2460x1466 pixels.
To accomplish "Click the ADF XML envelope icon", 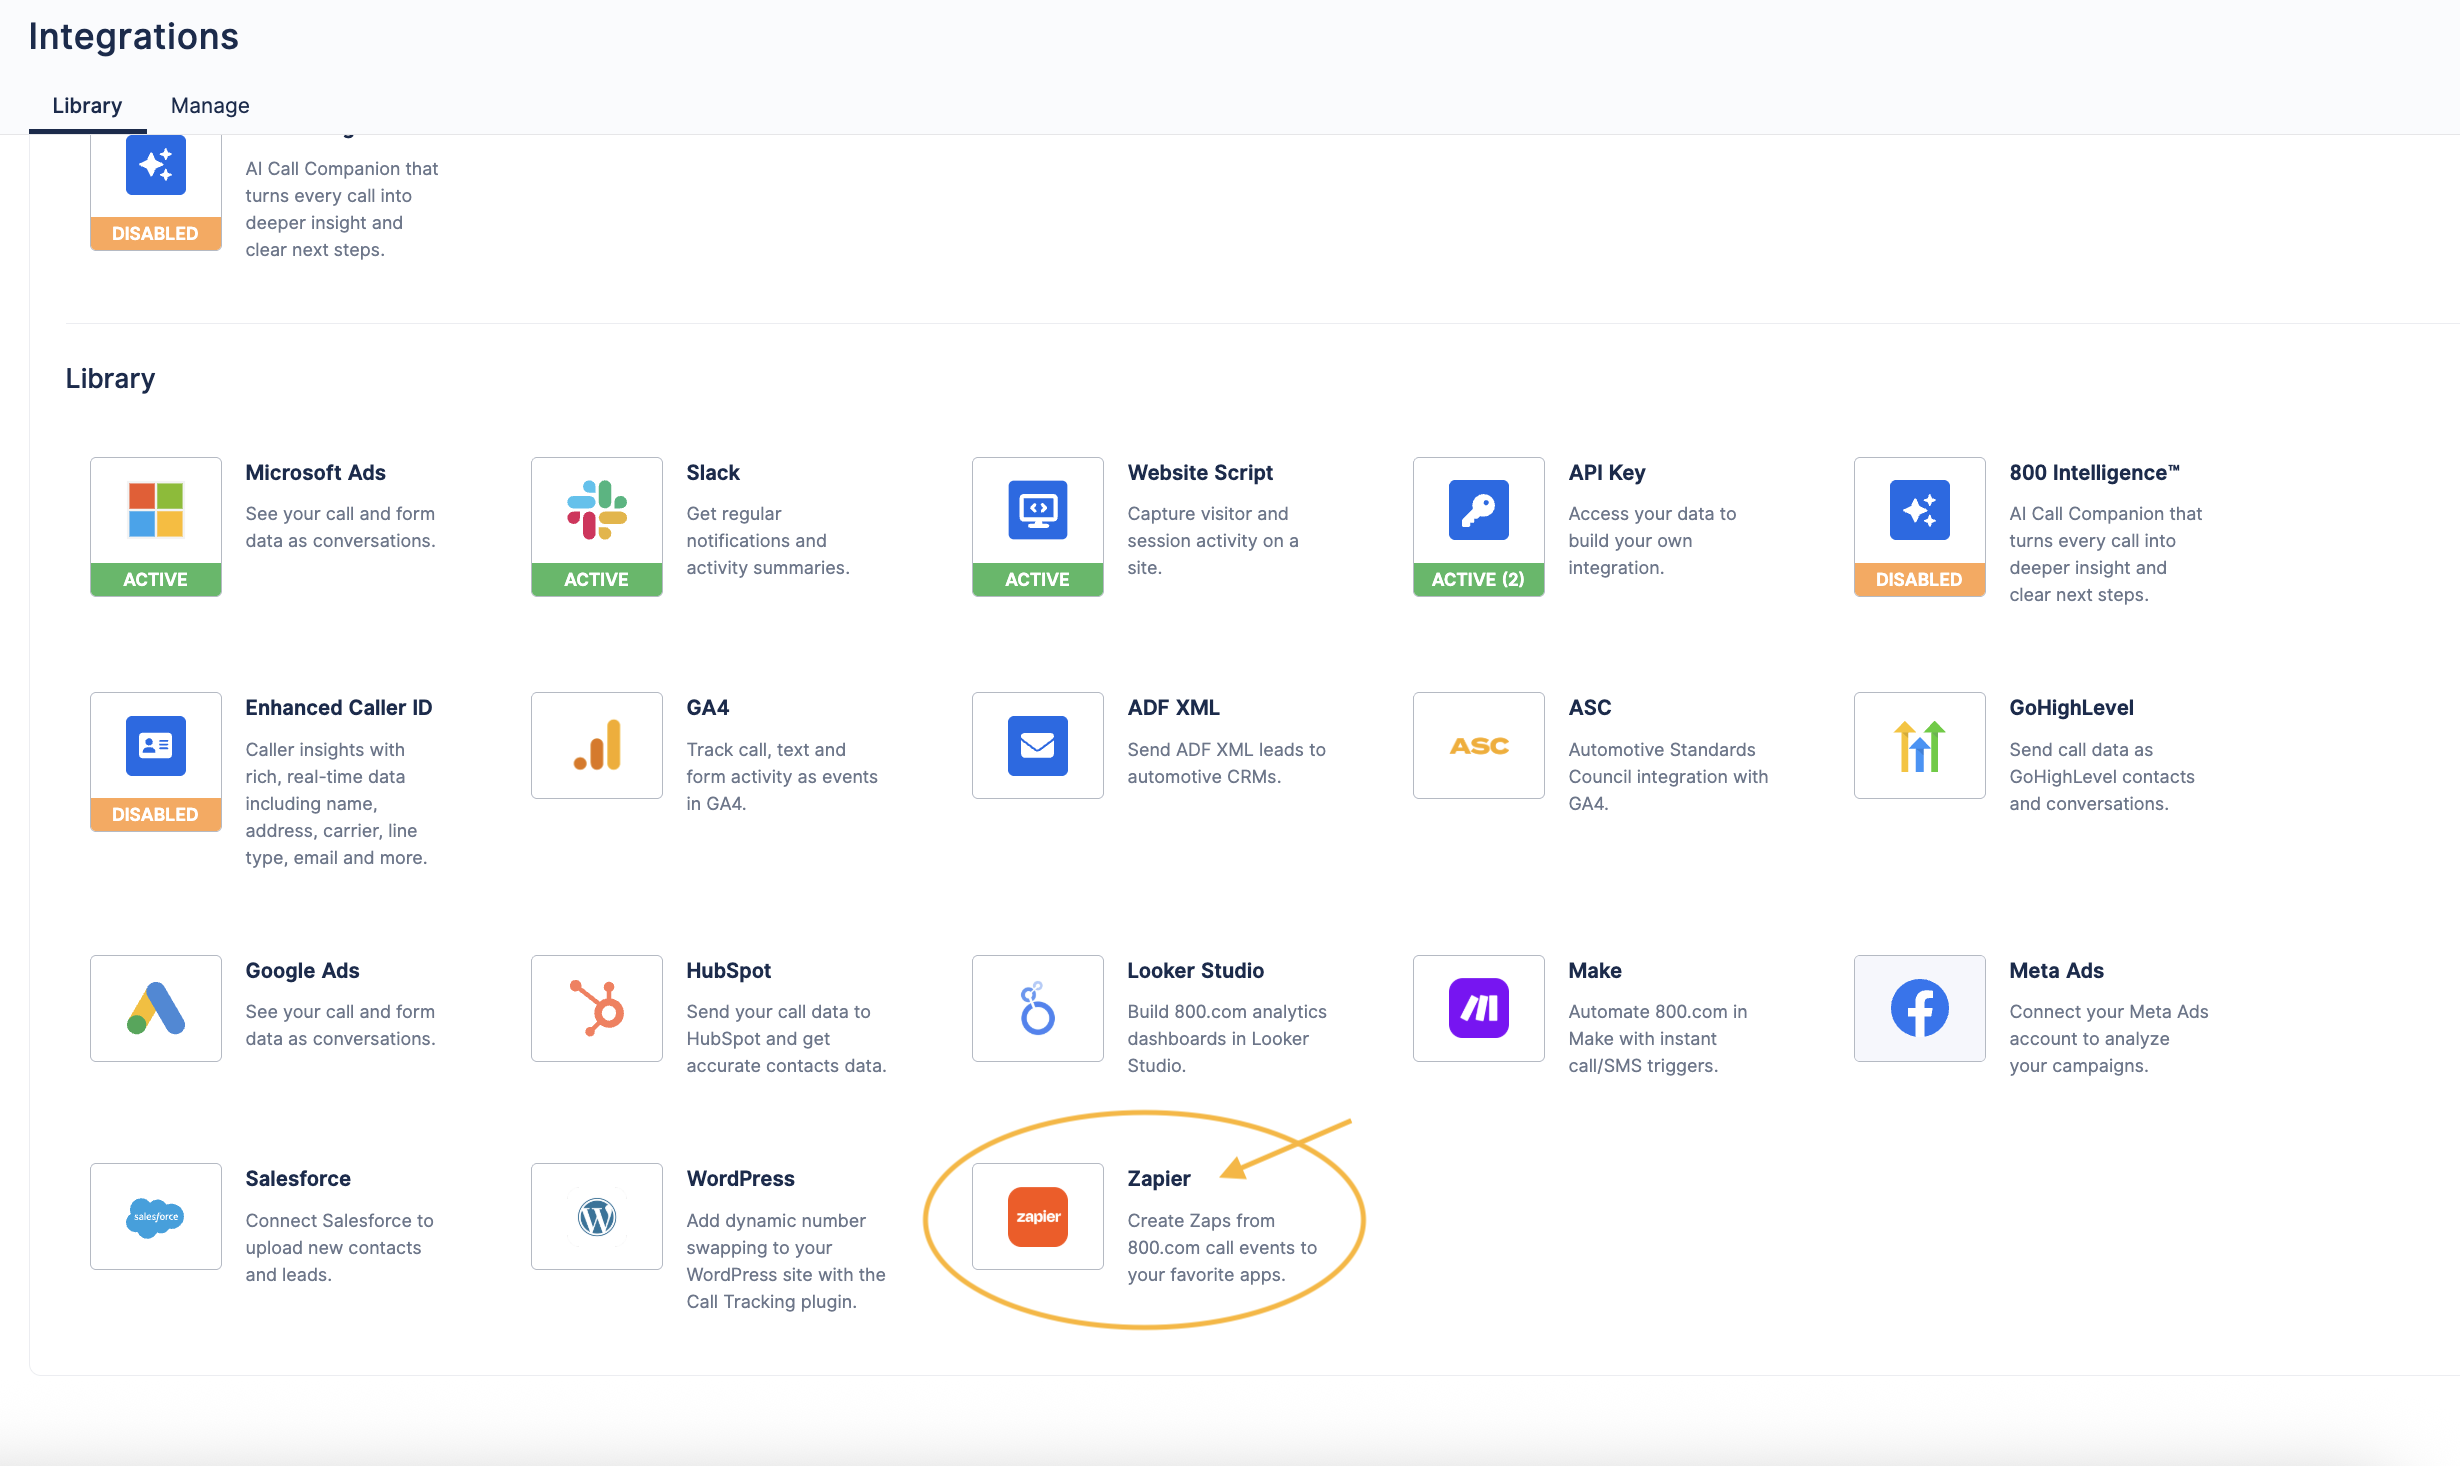I will (1038, 746).
